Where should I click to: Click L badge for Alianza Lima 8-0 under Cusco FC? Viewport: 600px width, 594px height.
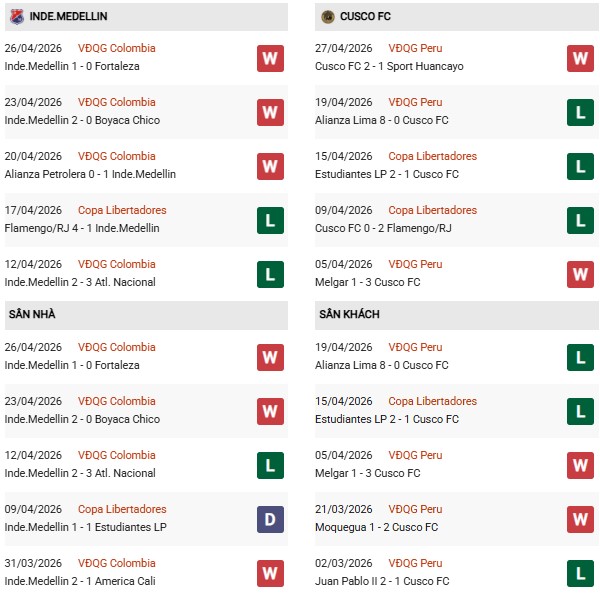[x=581, y=112]
